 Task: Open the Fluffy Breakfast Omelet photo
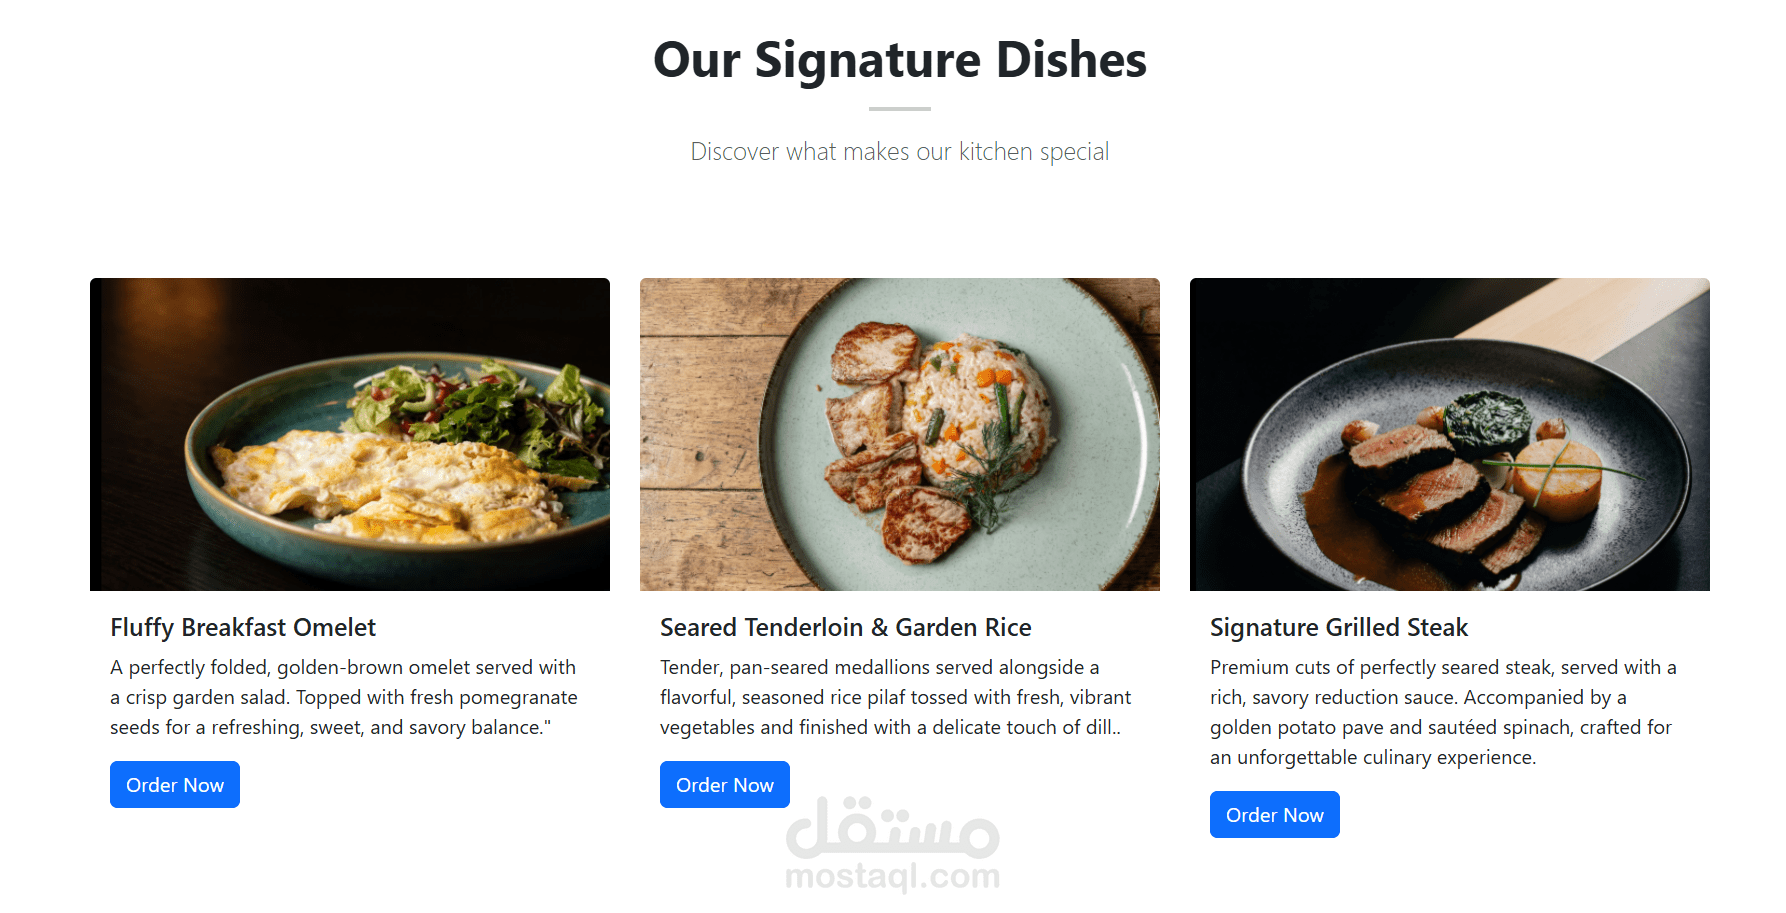[350, 434]
